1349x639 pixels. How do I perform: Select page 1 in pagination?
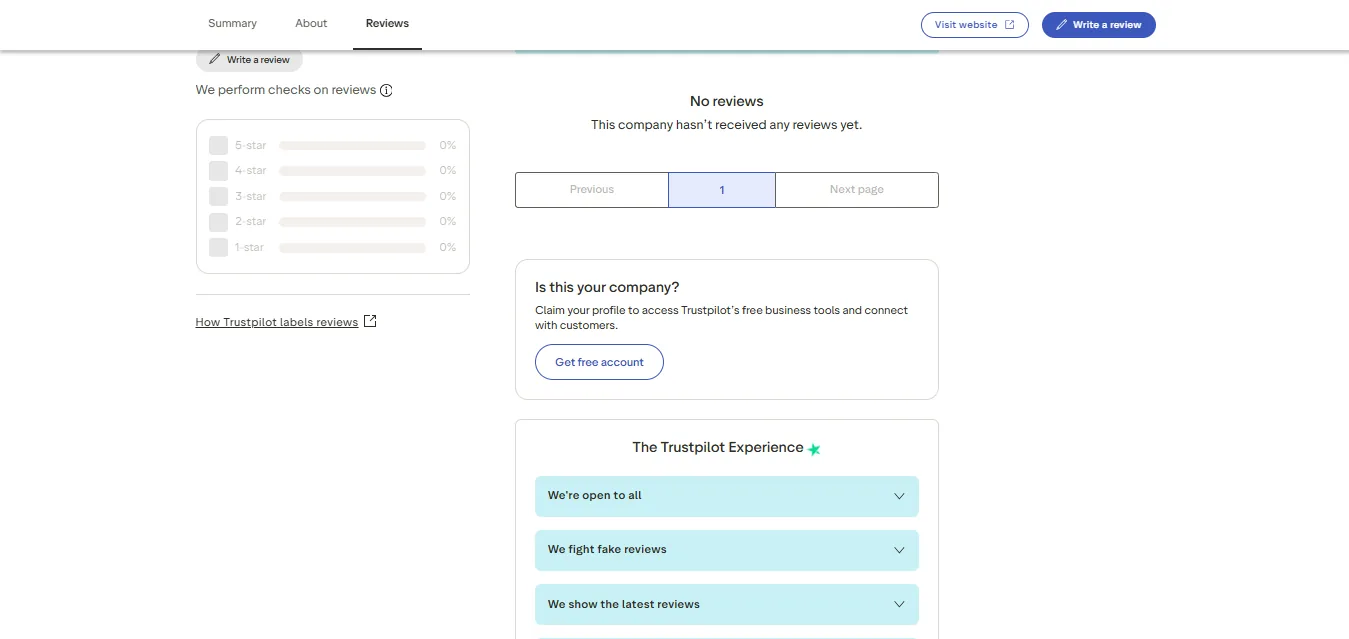coord(722,190)
